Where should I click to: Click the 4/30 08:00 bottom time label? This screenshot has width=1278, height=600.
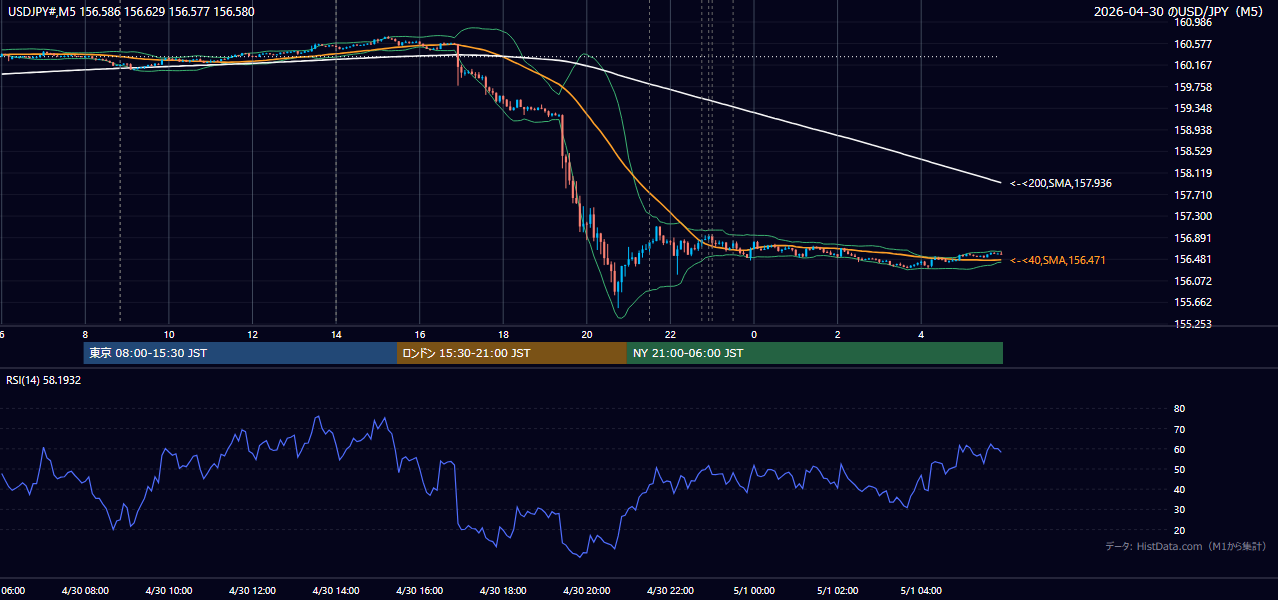(x=84, y=591)
